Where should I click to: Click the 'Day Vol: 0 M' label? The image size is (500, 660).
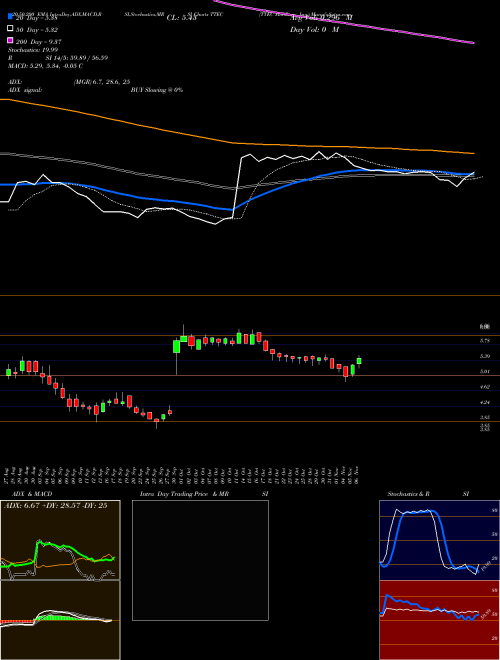[314, 29]
